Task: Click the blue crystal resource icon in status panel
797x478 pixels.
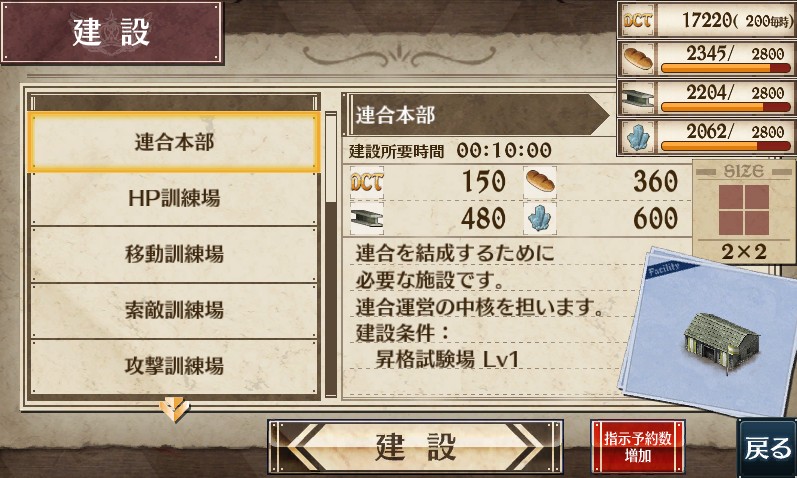Action: 637,137
